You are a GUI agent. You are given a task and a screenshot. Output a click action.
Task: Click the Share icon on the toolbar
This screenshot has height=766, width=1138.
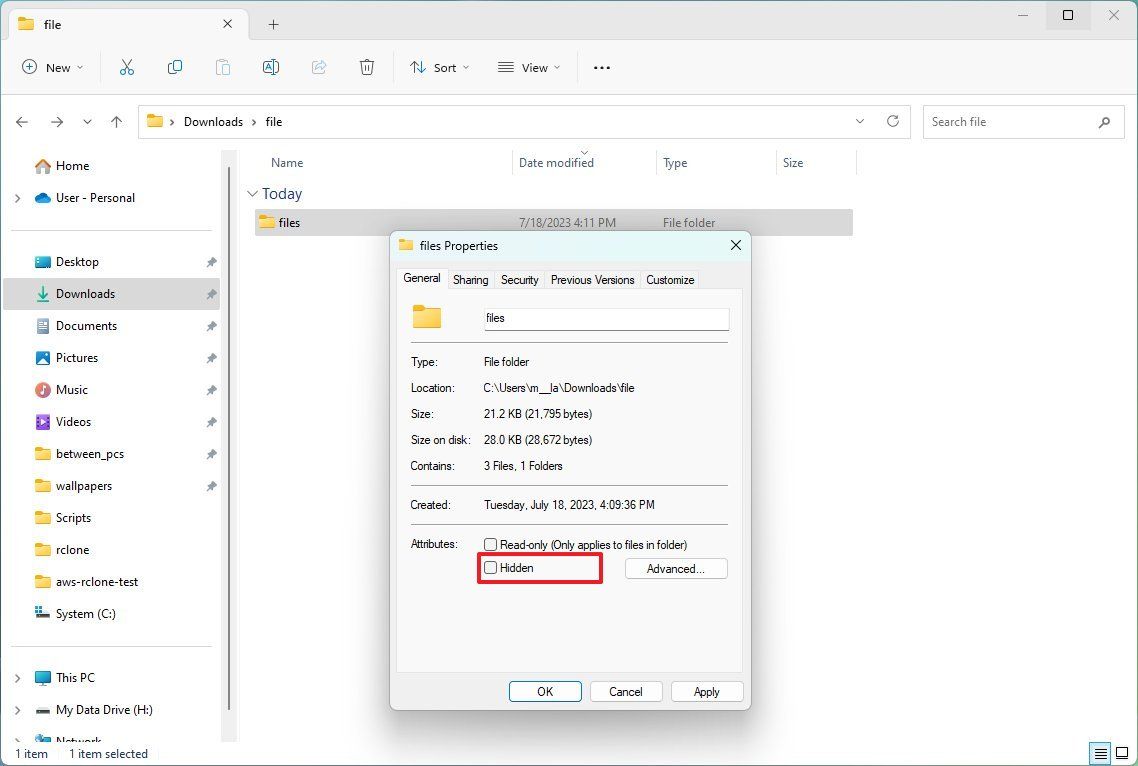coord(319,67)
